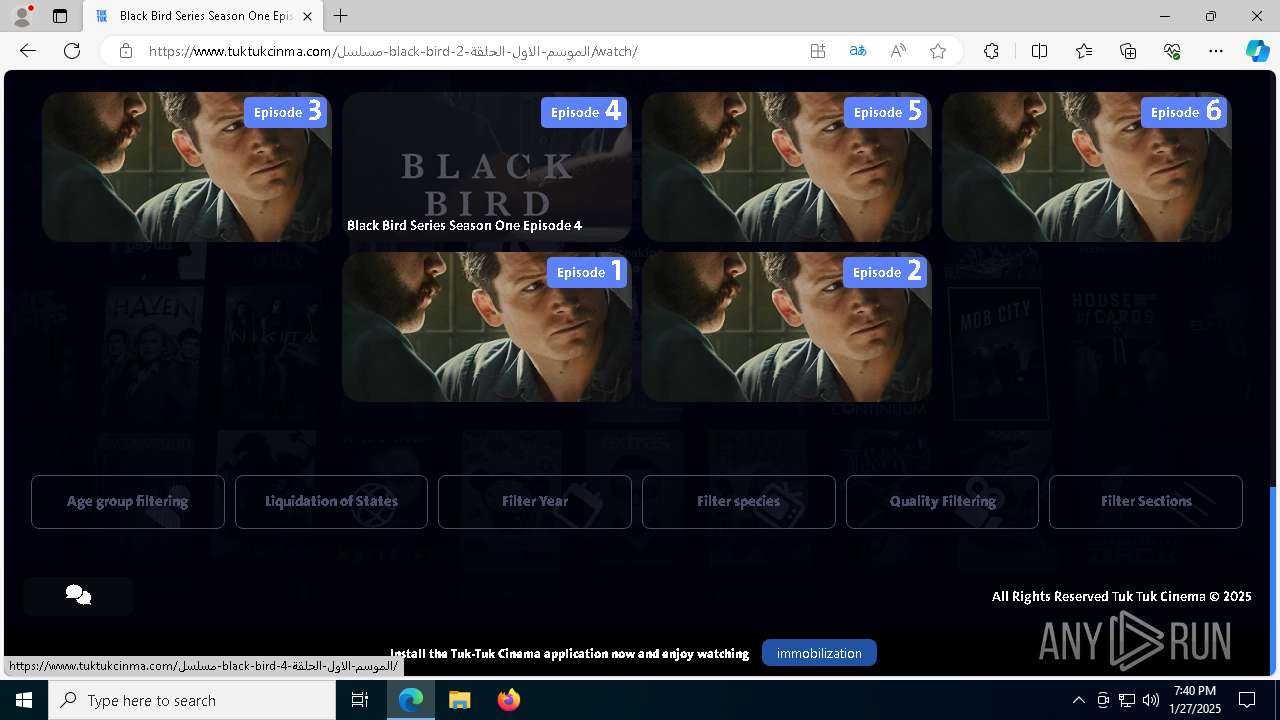1280x720 pixels.
Task: Open Episode 3 thumbnail card
Action: click(187, 167)
